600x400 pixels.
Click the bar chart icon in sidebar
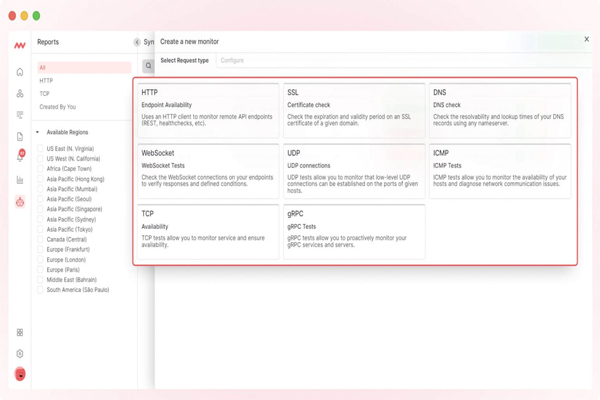(x=20, y=180)
